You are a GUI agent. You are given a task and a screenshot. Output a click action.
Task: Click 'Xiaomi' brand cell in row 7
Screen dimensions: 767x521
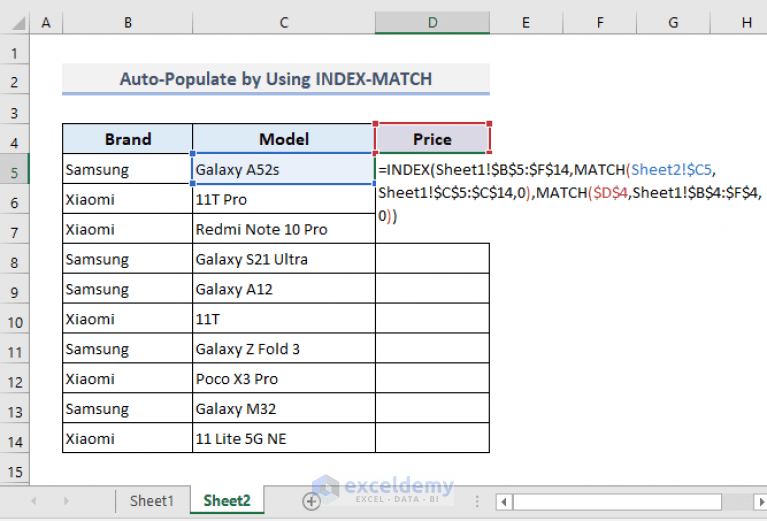[x=128, y=229]
